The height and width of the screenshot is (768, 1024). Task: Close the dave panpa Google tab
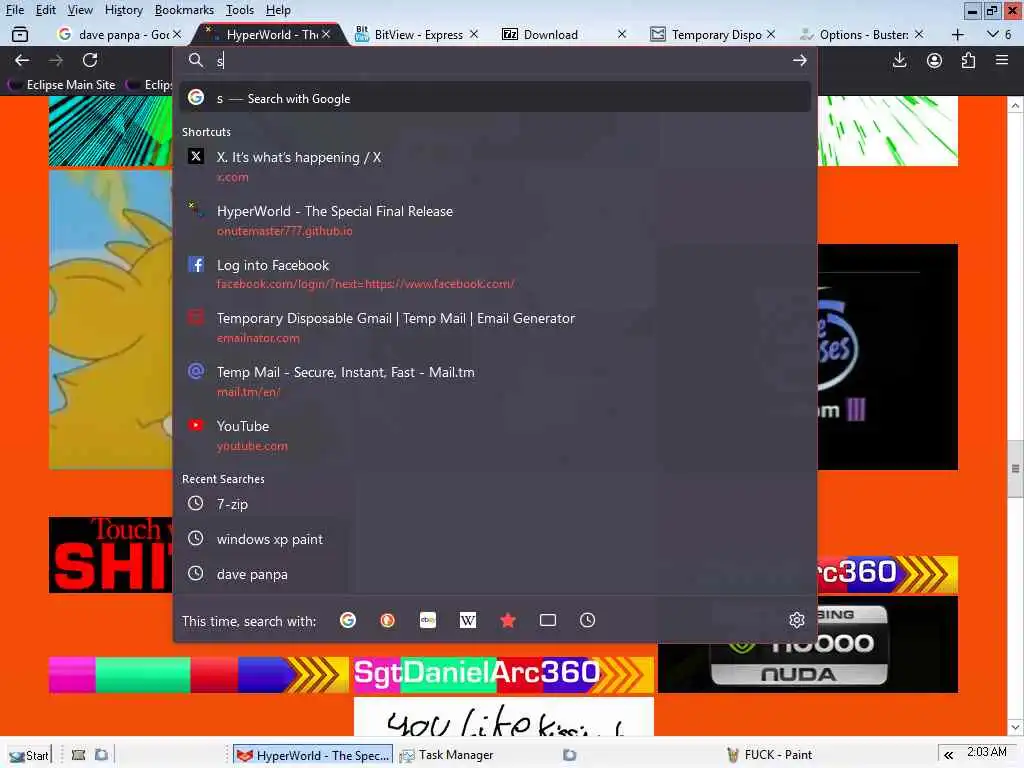[x=177, y=34]
